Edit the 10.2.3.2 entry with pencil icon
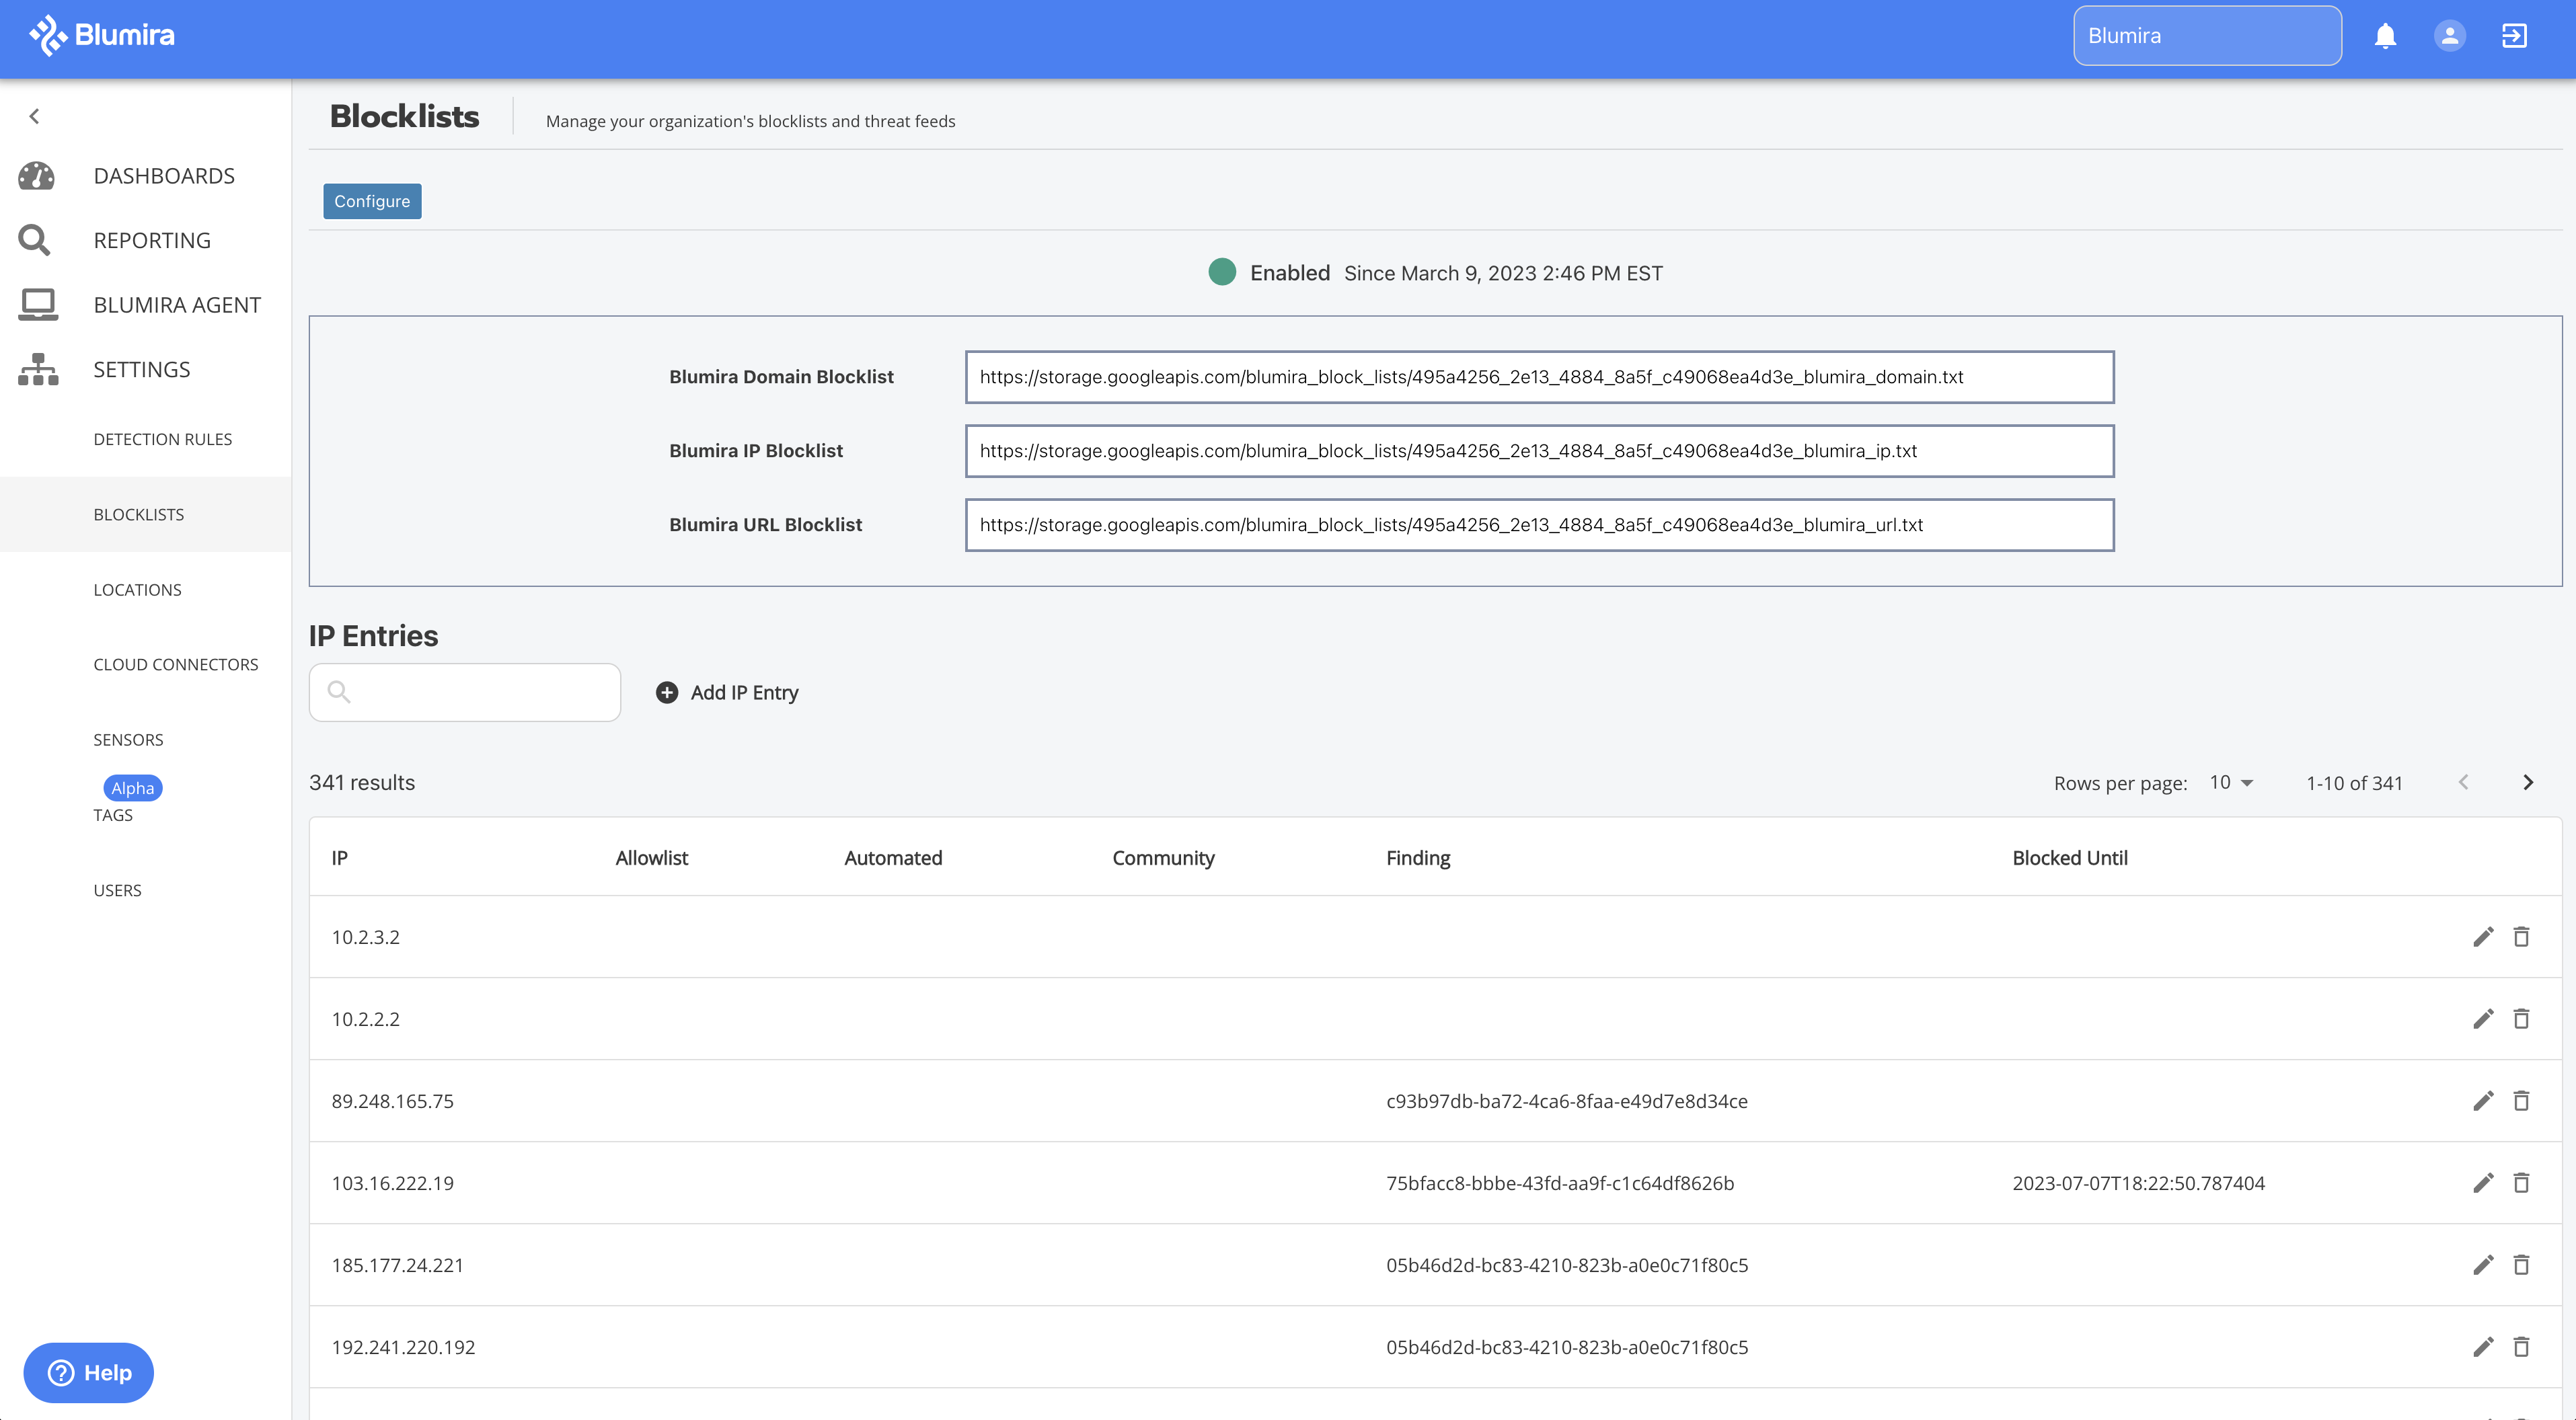The image size is (2576, 1420). click(x=2483, y=937)
